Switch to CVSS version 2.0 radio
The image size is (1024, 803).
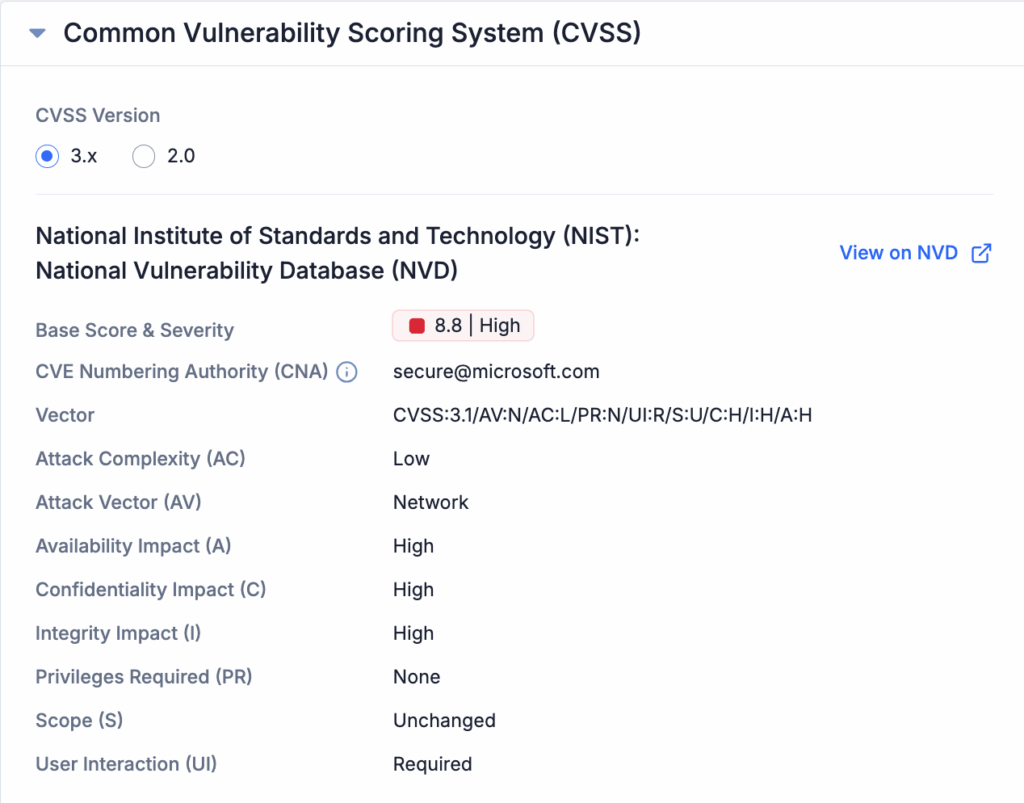point(144,157)
